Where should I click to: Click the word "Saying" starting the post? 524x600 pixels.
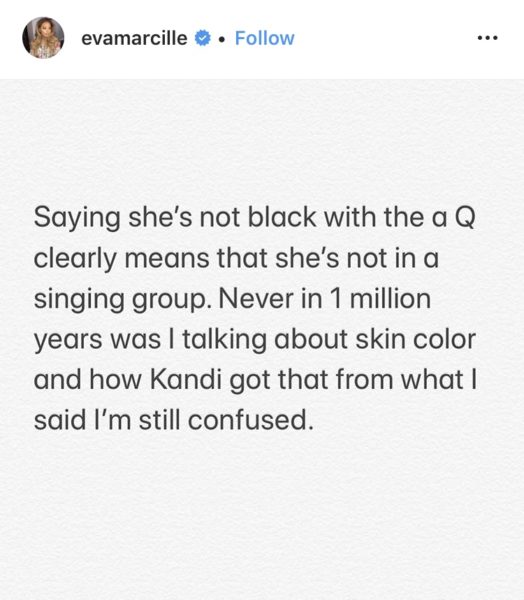tap(77, 218)
